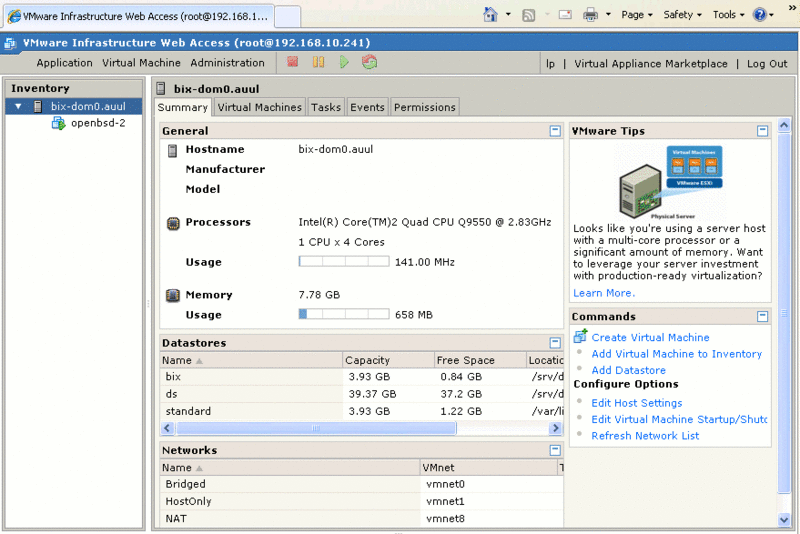Open the Administration menu
This screenshot has height=534, width=800.
click(228, 63)
